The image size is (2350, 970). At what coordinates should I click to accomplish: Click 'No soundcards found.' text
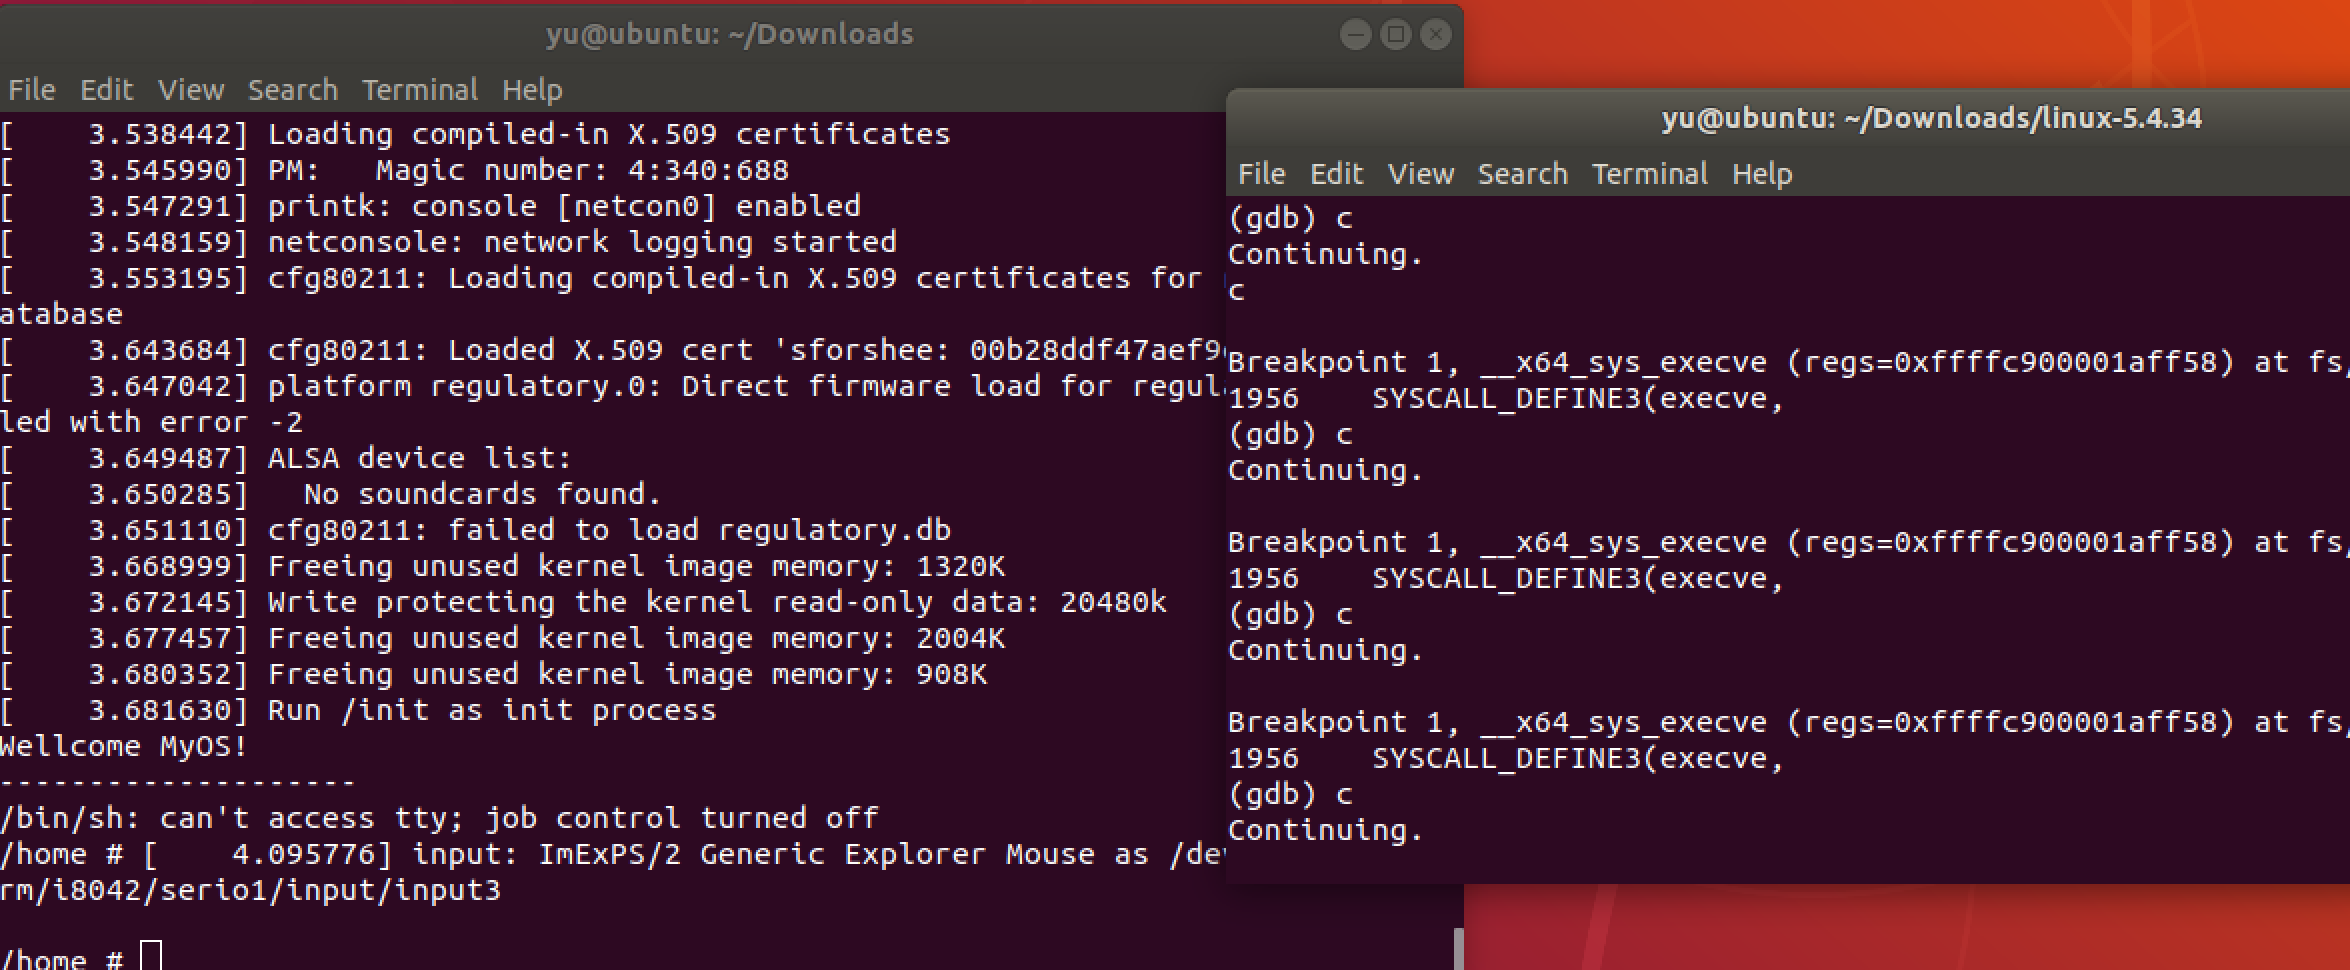(x=482, y=494)
